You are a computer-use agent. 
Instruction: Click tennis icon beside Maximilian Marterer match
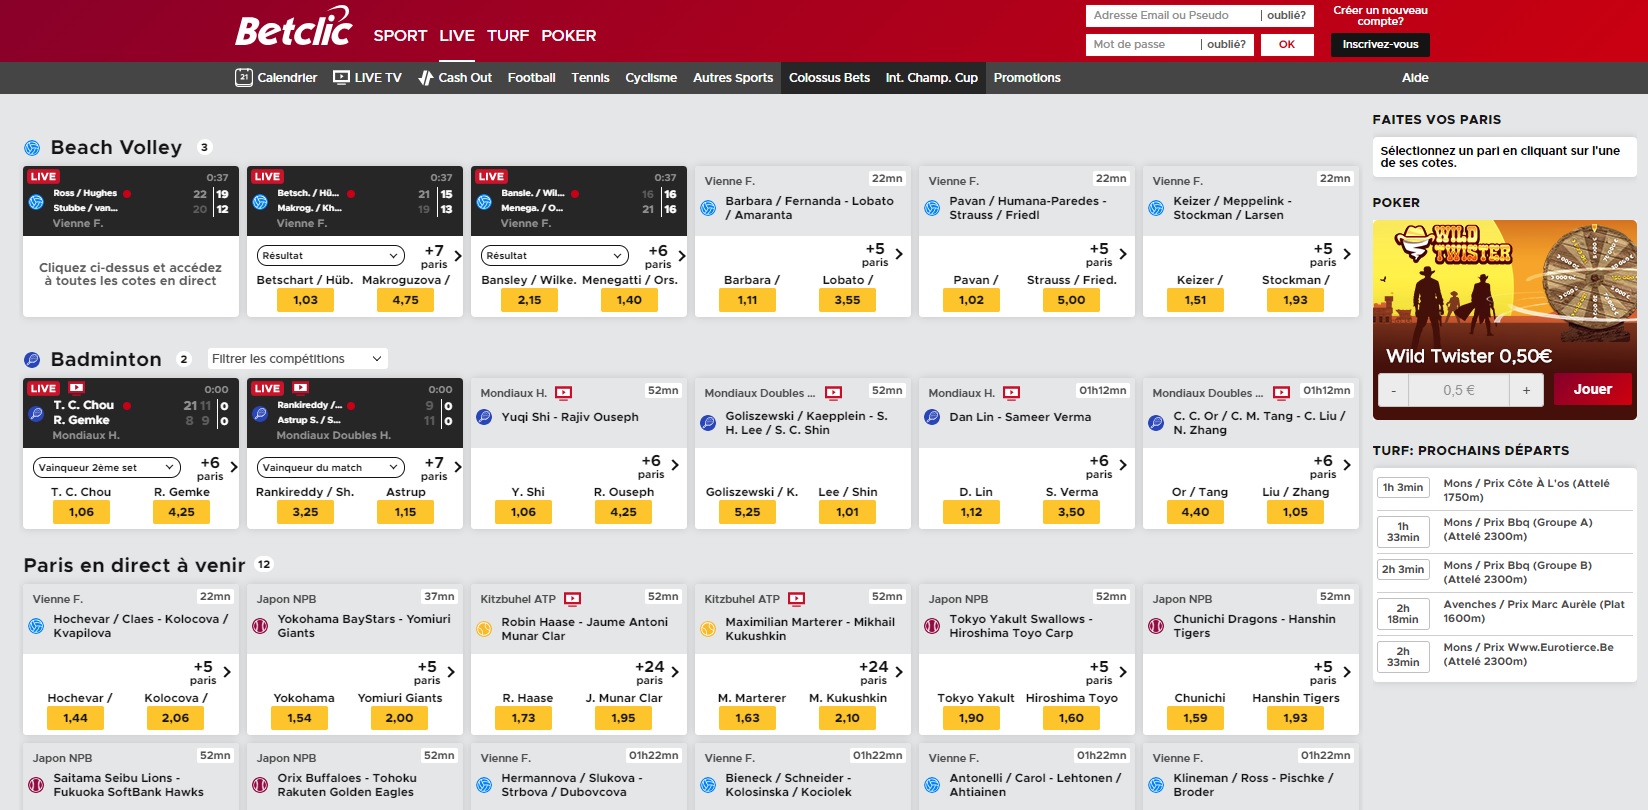click(x=708, y=629)
